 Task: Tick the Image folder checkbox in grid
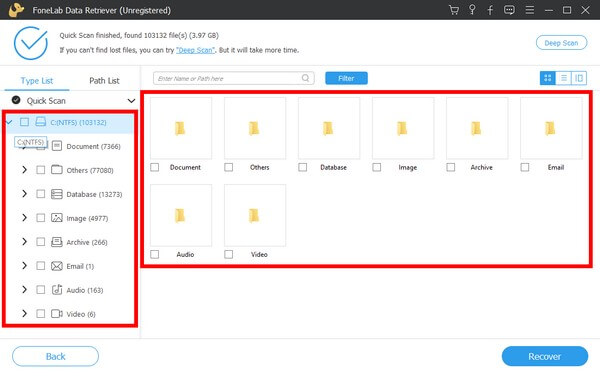click(x=377, y=167)
